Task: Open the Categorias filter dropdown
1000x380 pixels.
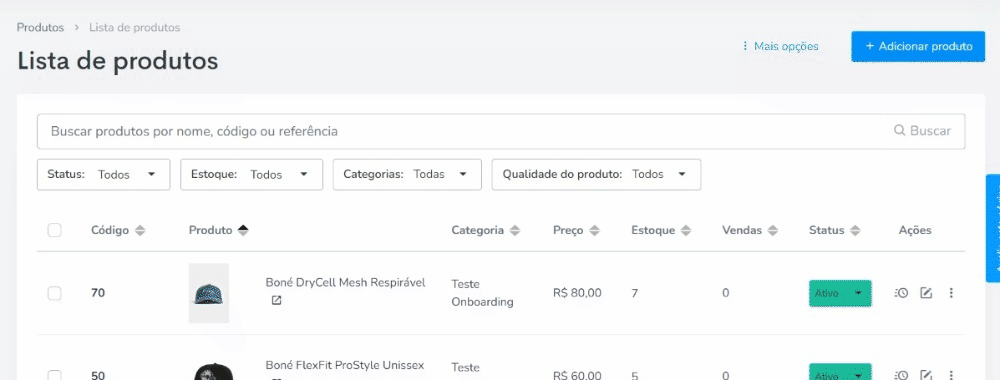Action: (407, 175)
